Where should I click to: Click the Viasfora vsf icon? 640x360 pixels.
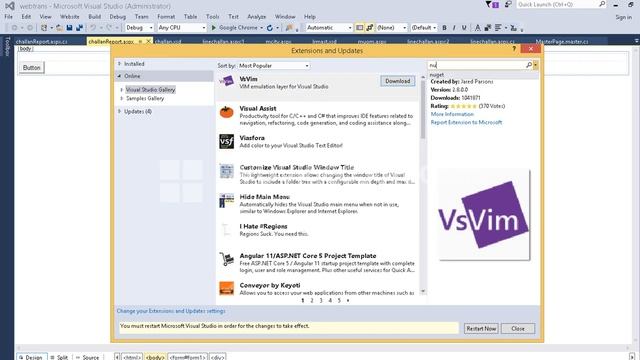[x=227, y=142]
